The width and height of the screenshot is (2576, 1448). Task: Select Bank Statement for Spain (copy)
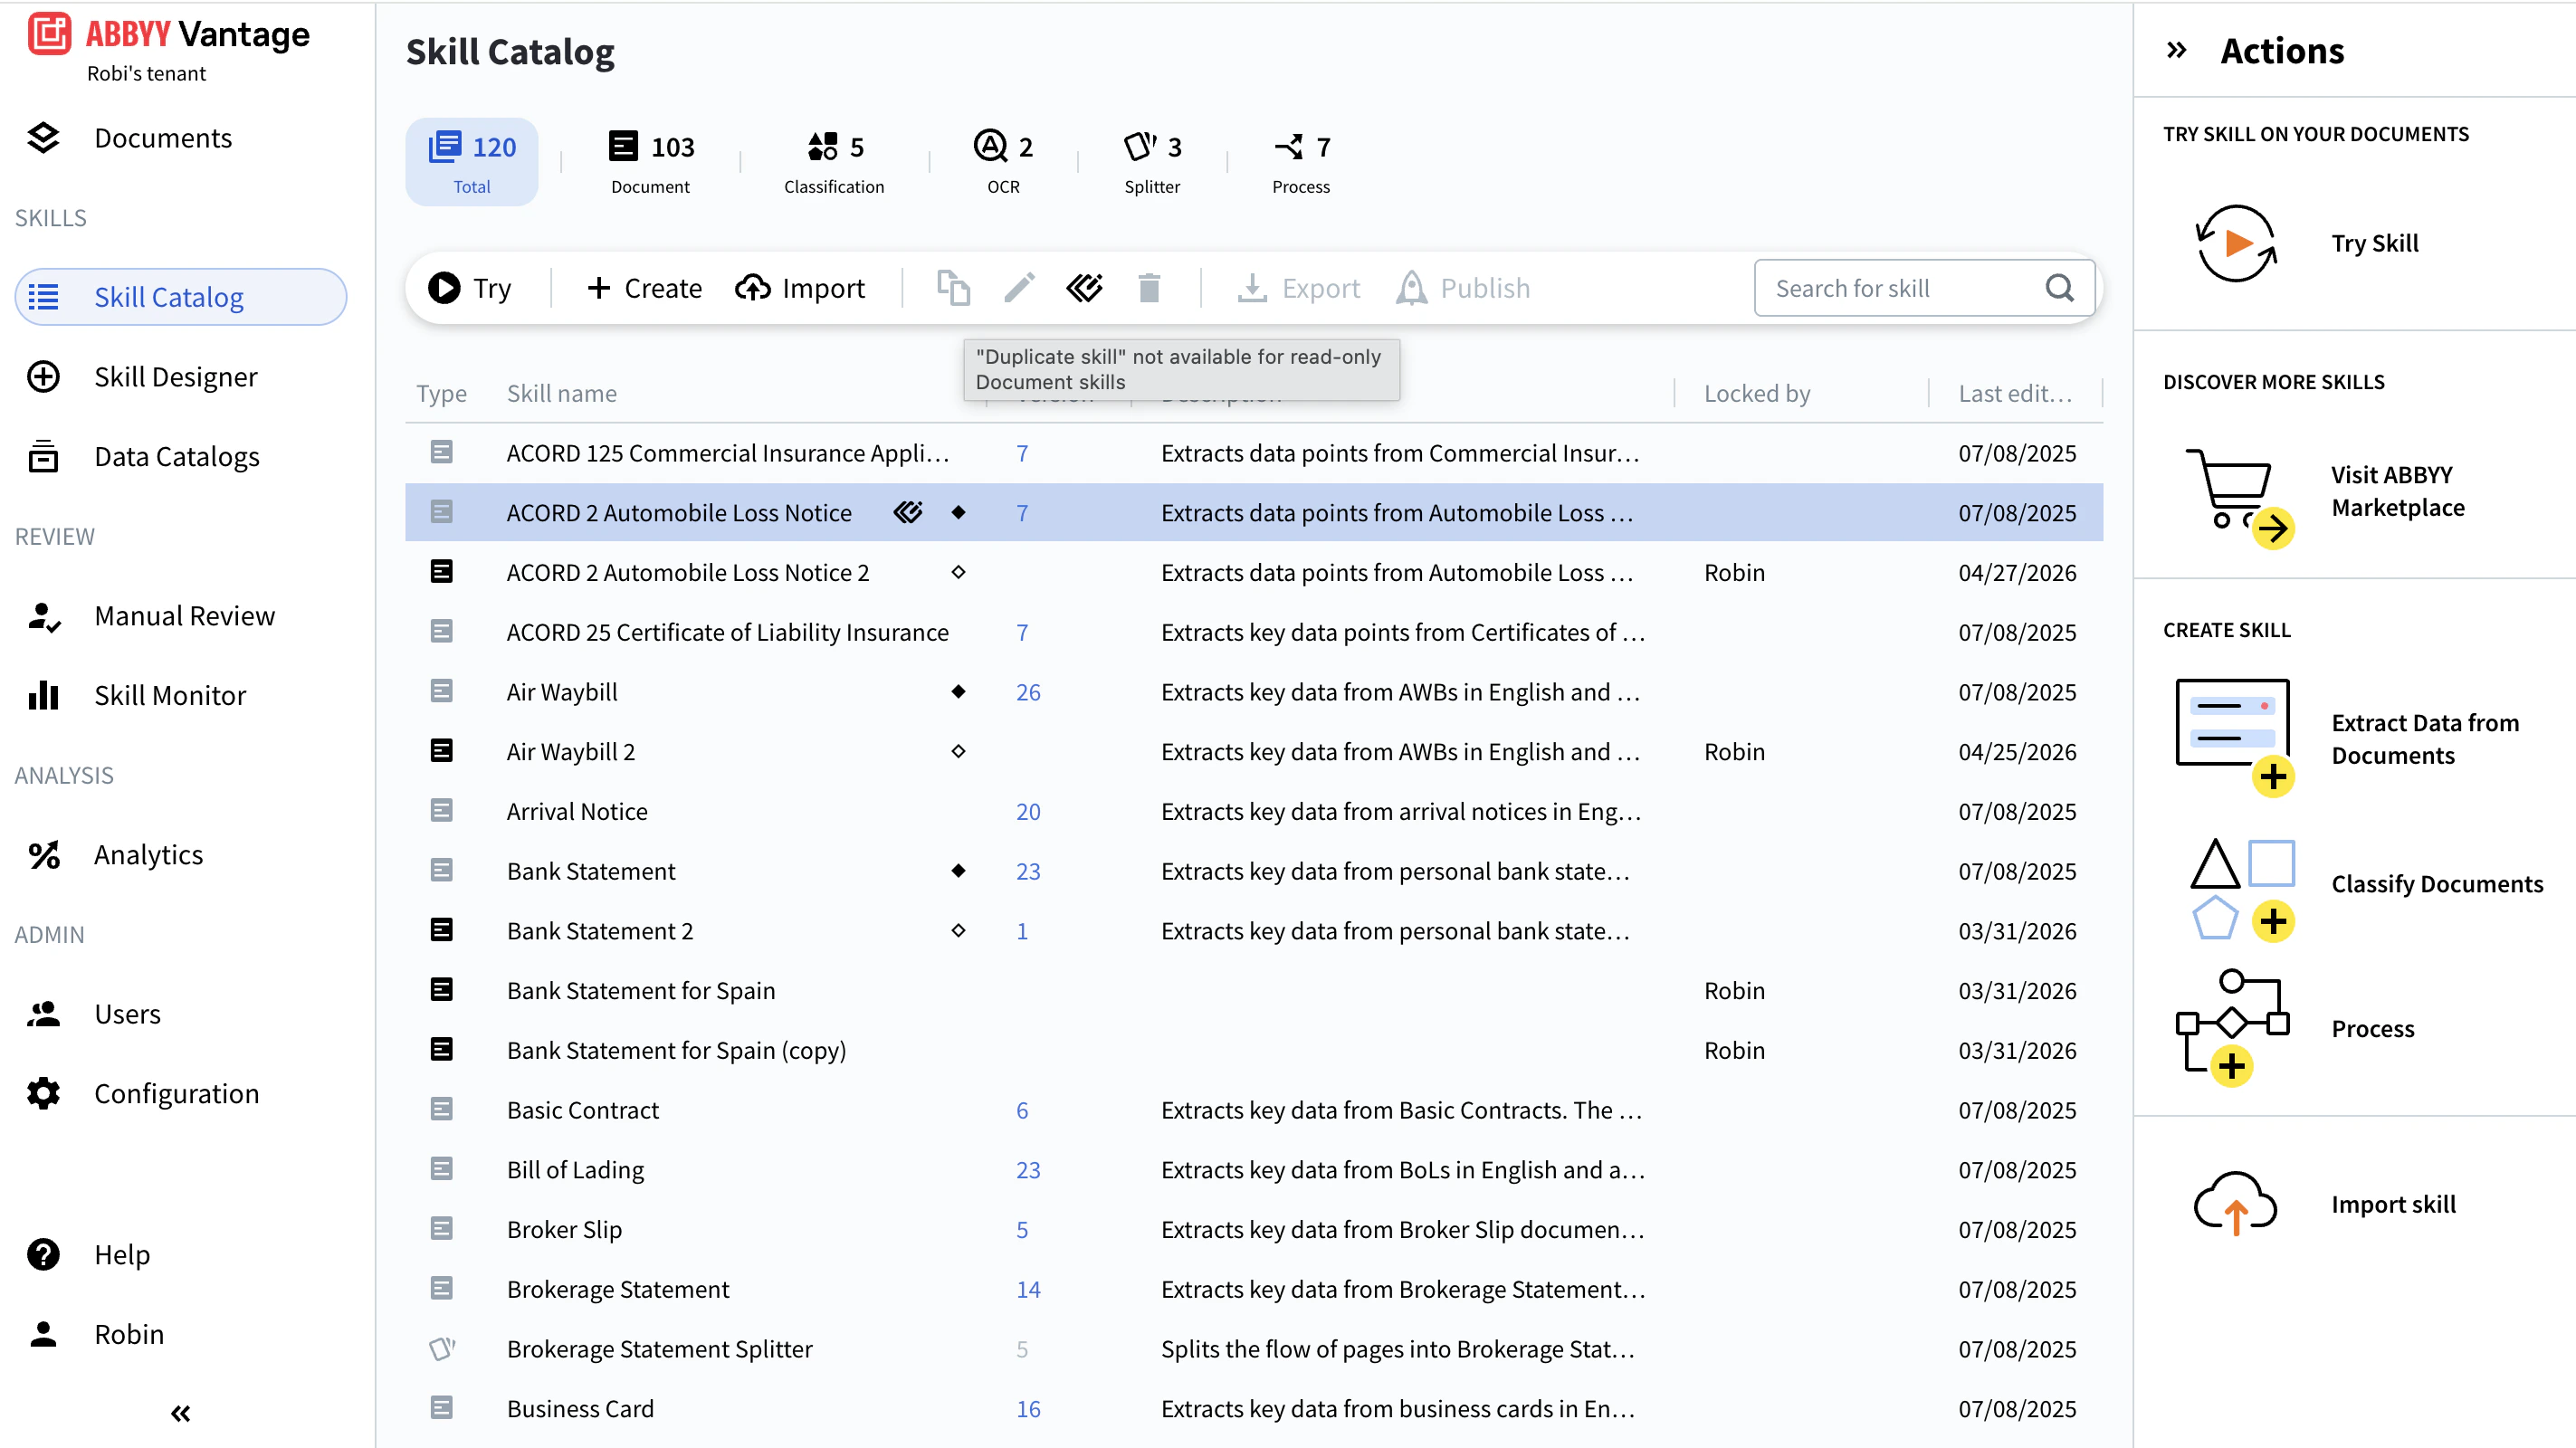[1254, 1050]
